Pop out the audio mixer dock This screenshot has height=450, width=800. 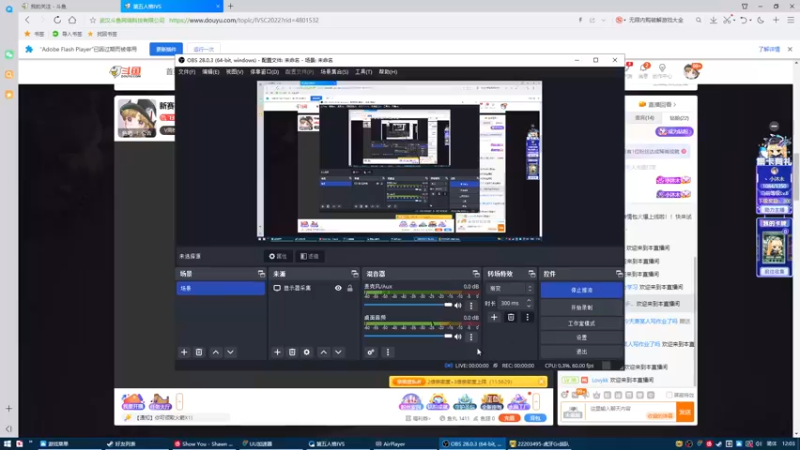[x=476, y=274]
